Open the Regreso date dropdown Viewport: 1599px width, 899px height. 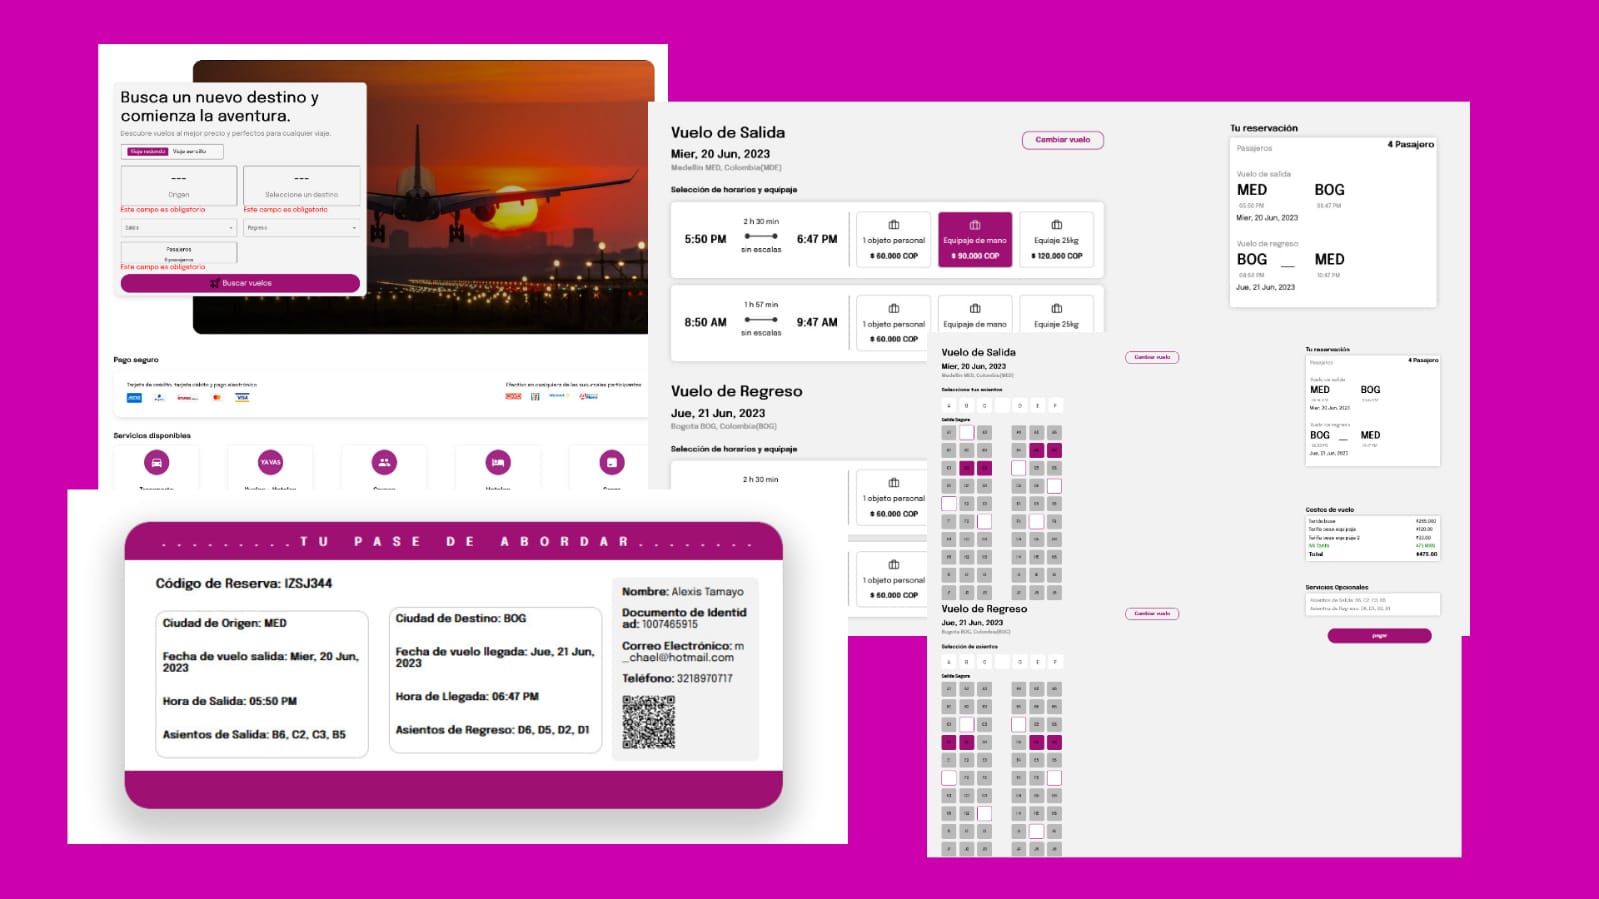coord(301,228)
